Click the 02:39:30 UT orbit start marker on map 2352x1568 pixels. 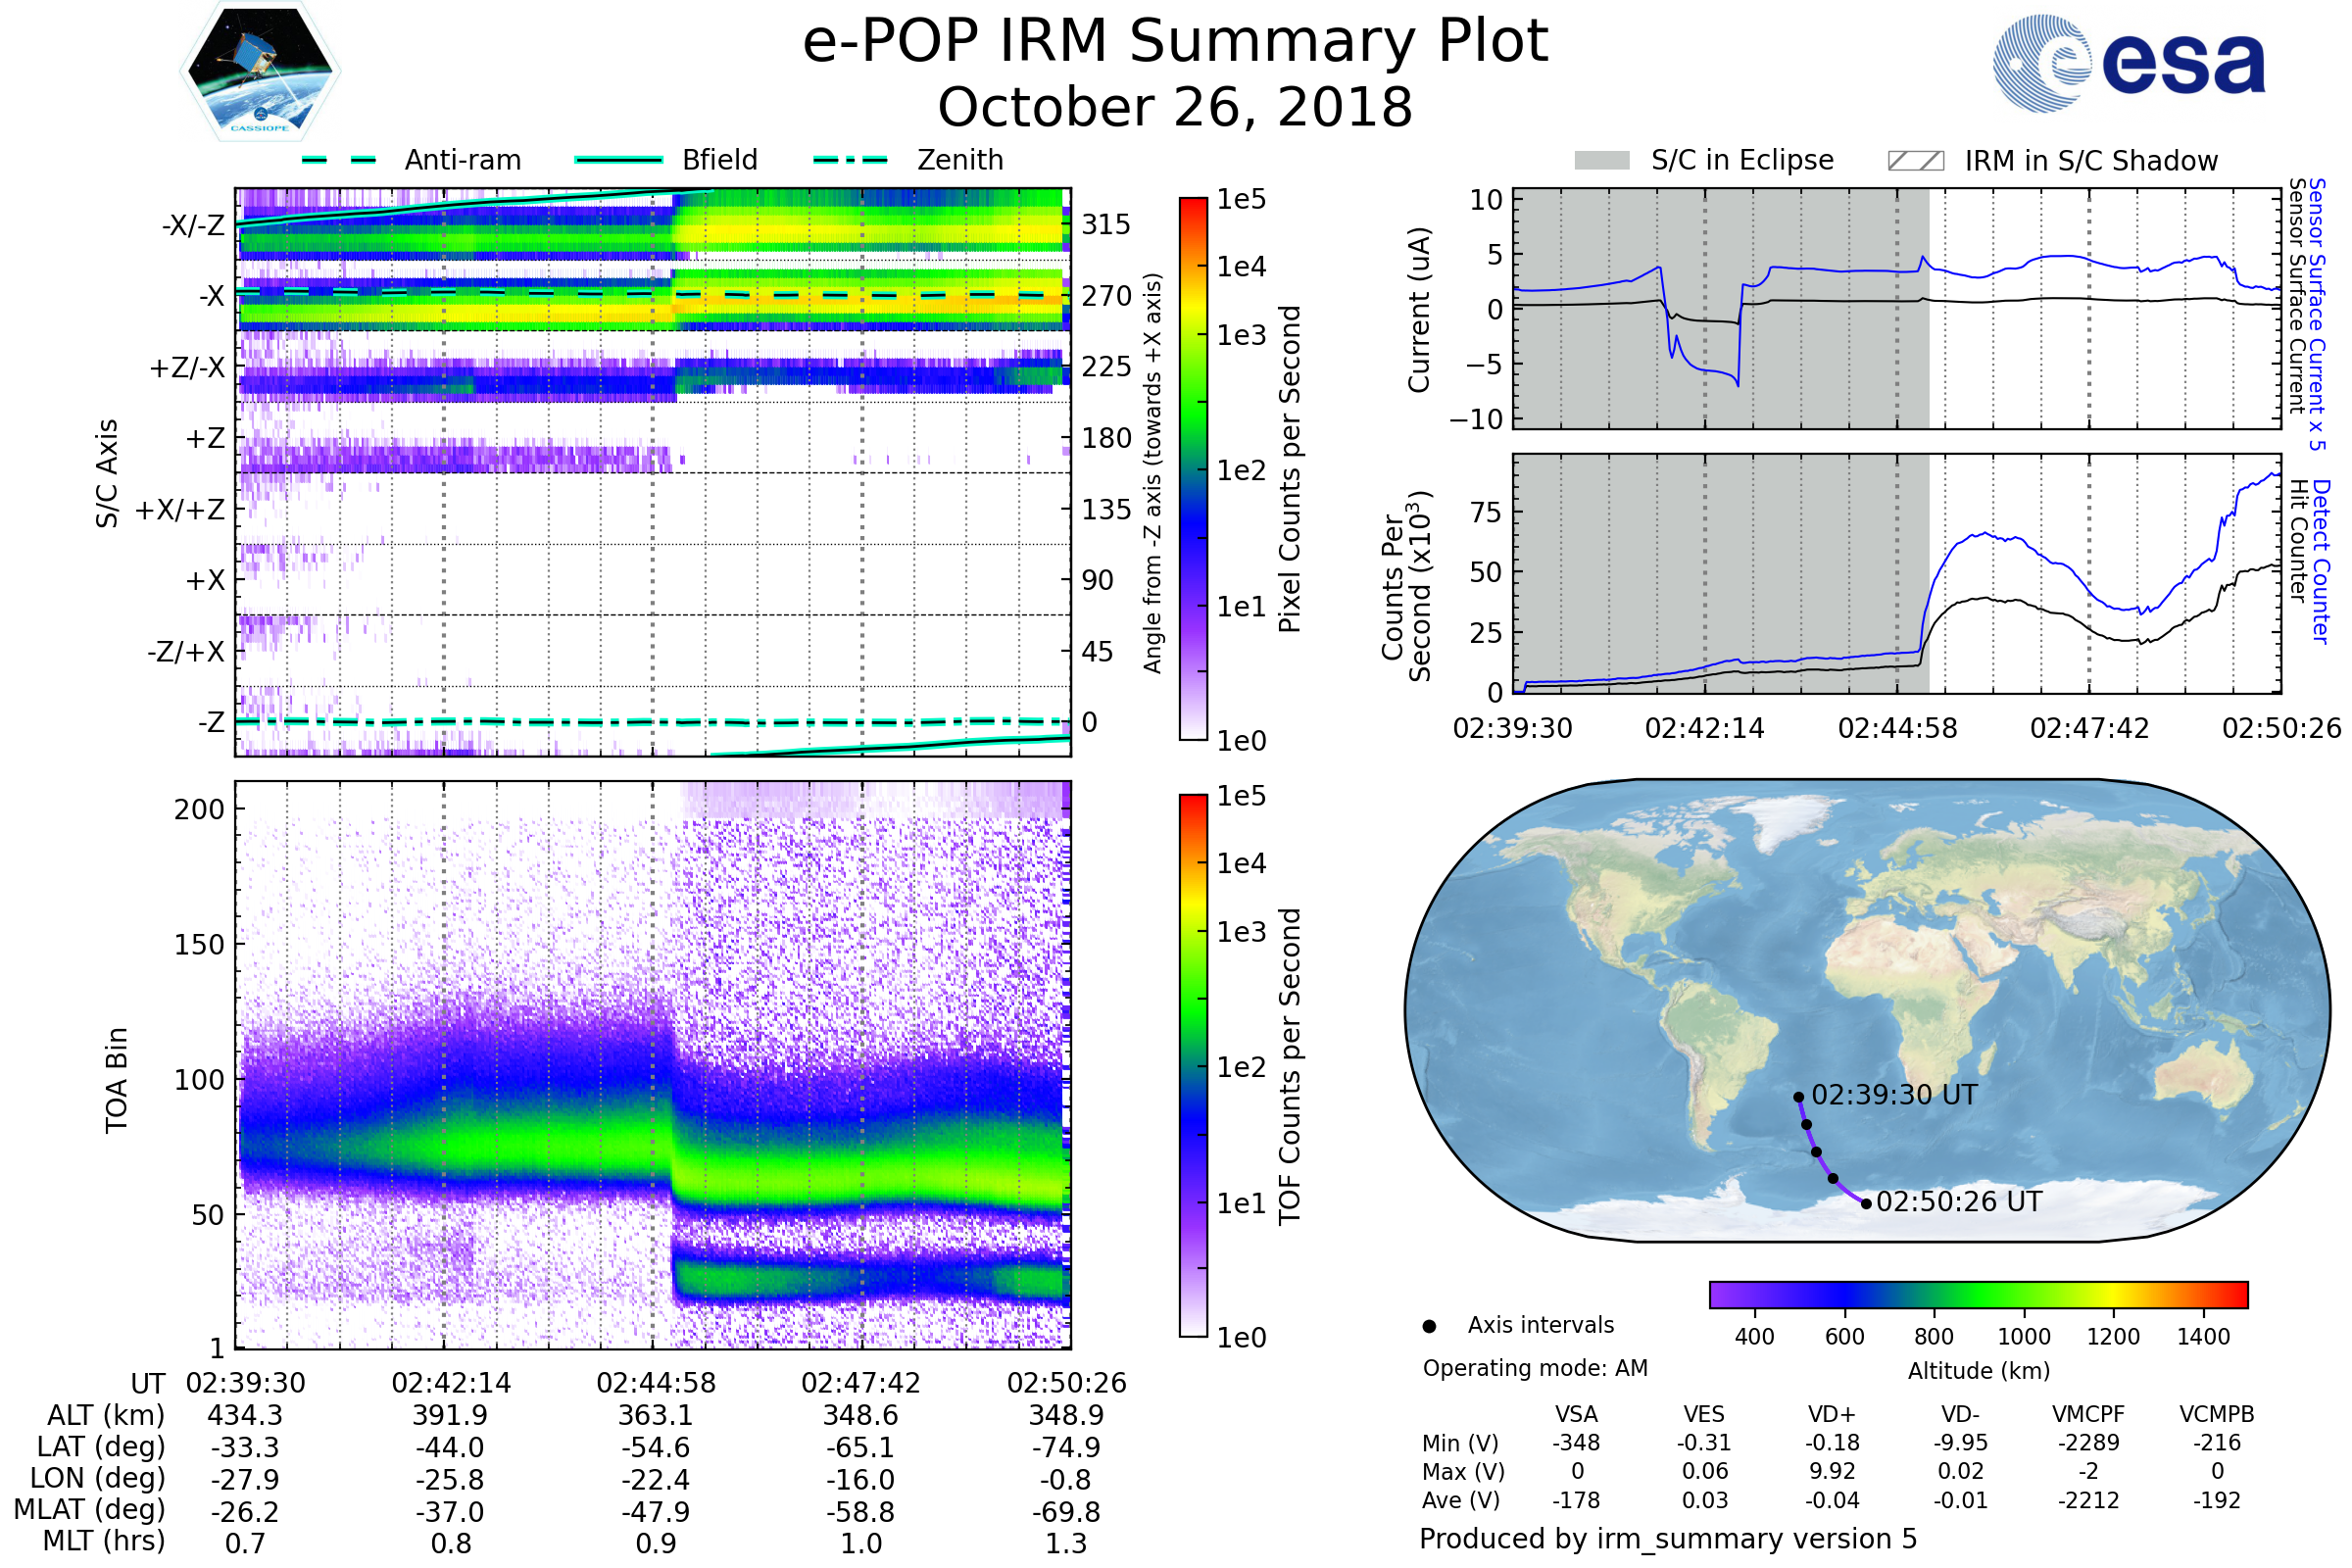tap(1798, 1097)
